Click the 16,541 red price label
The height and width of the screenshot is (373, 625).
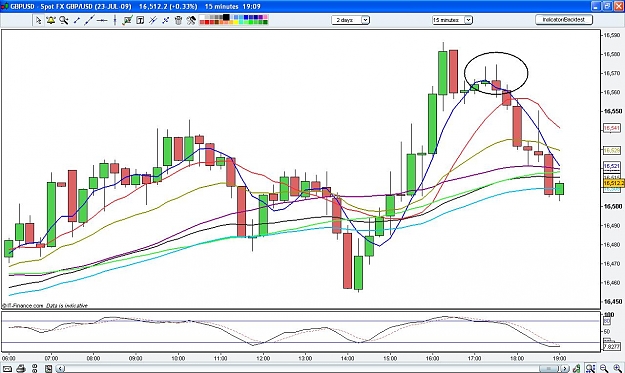point(611,128)
